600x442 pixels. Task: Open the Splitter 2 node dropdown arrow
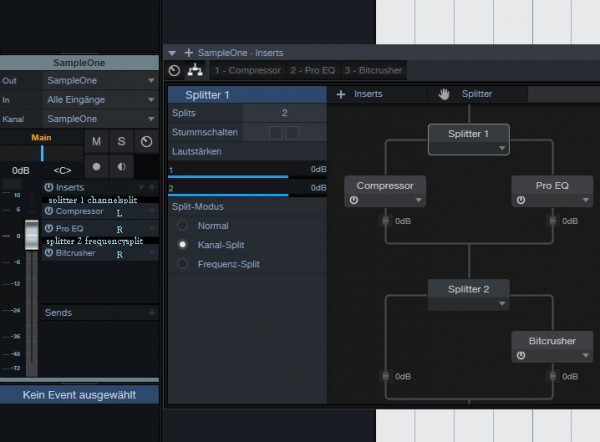click(x=502, y=303)
